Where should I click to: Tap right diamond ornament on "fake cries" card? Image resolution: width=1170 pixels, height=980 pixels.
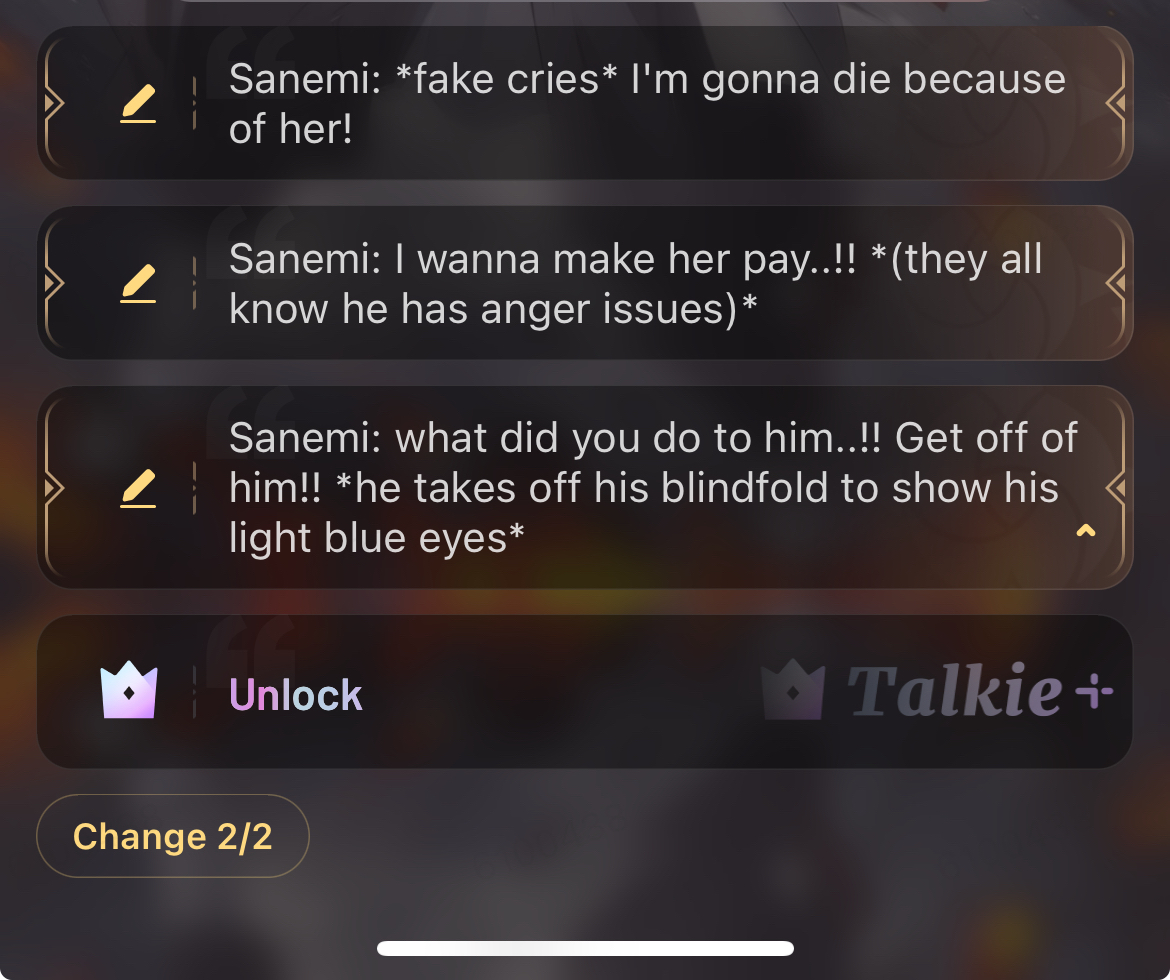1116,103
